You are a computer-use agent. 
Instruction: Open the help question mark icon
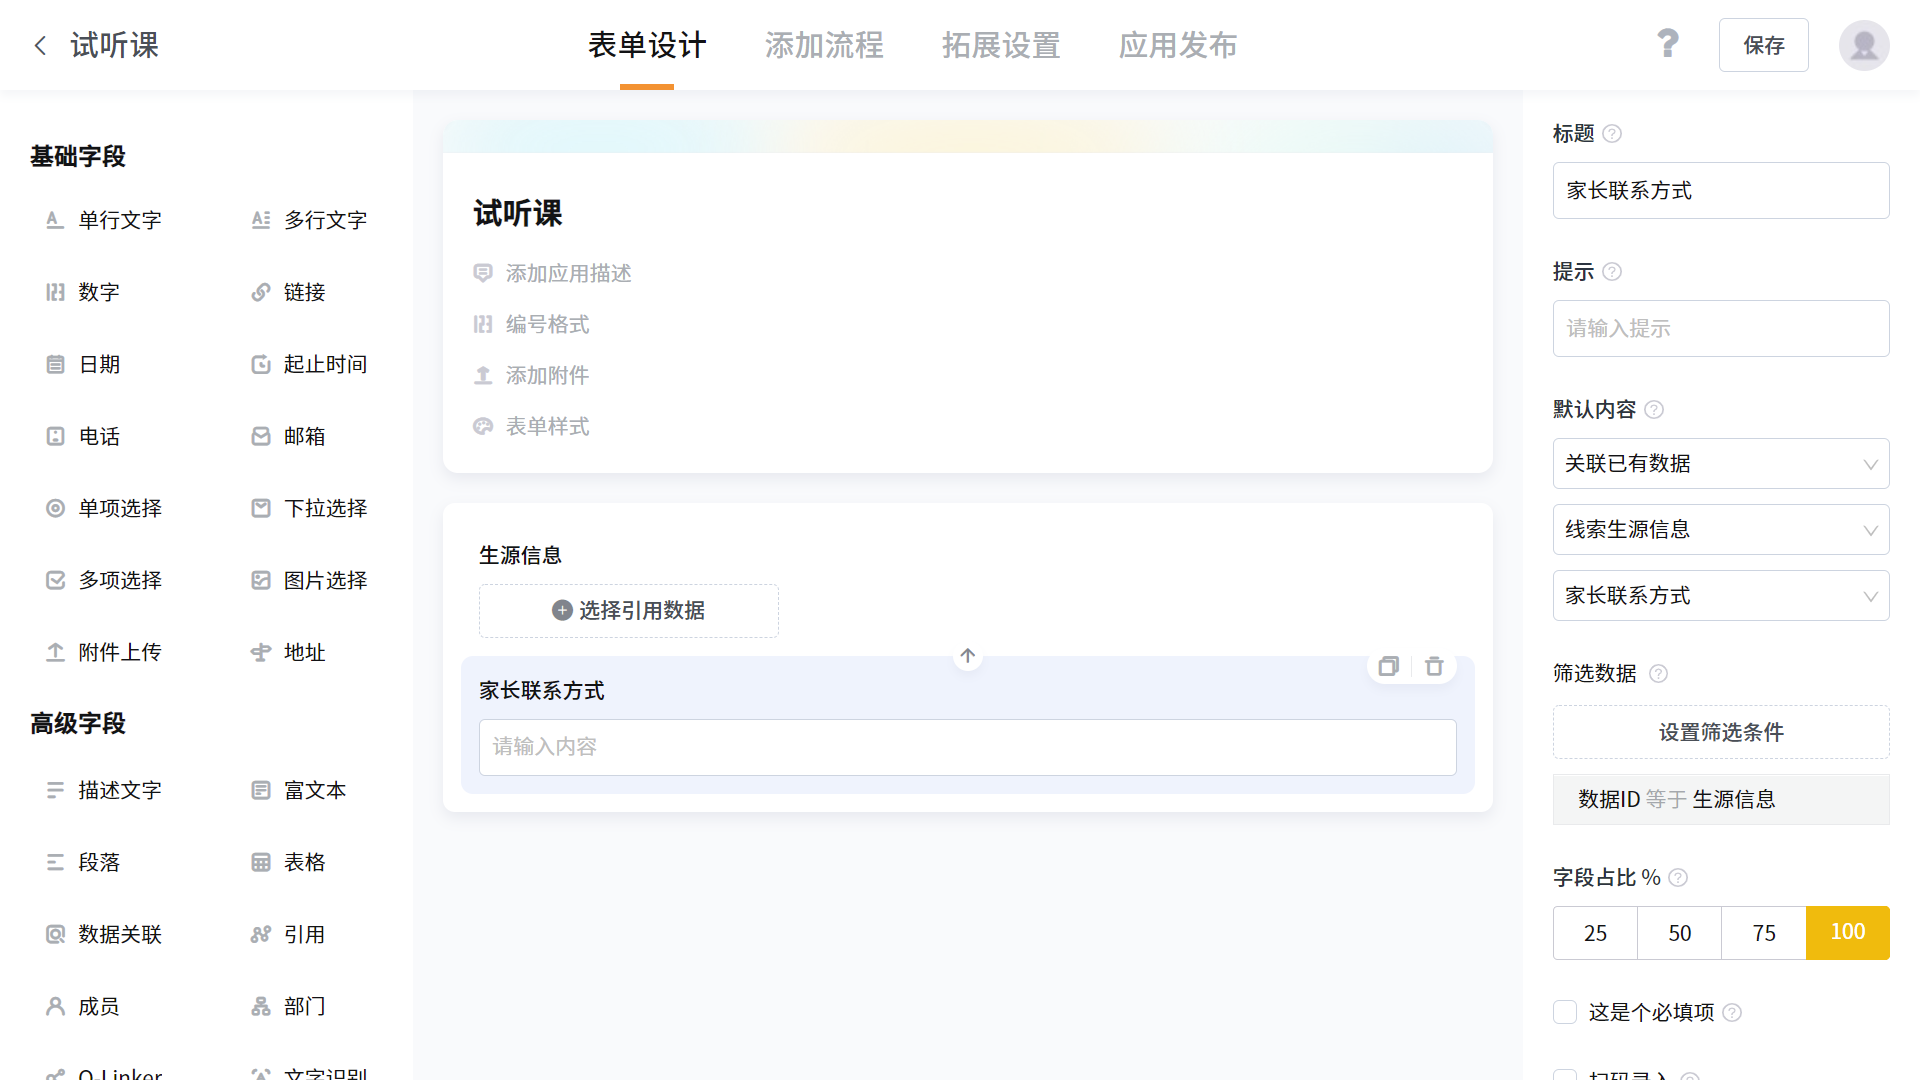point(1667,44)
